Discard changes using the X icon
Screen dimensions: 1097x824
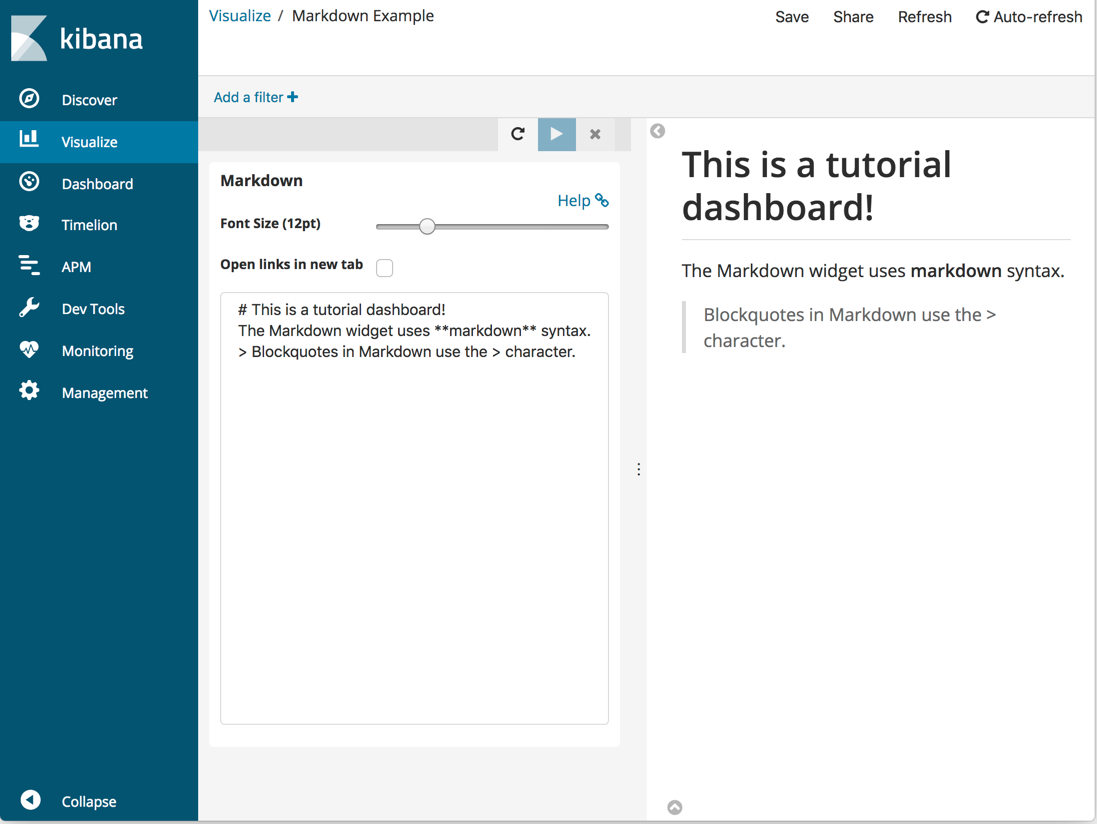point(595,133)
